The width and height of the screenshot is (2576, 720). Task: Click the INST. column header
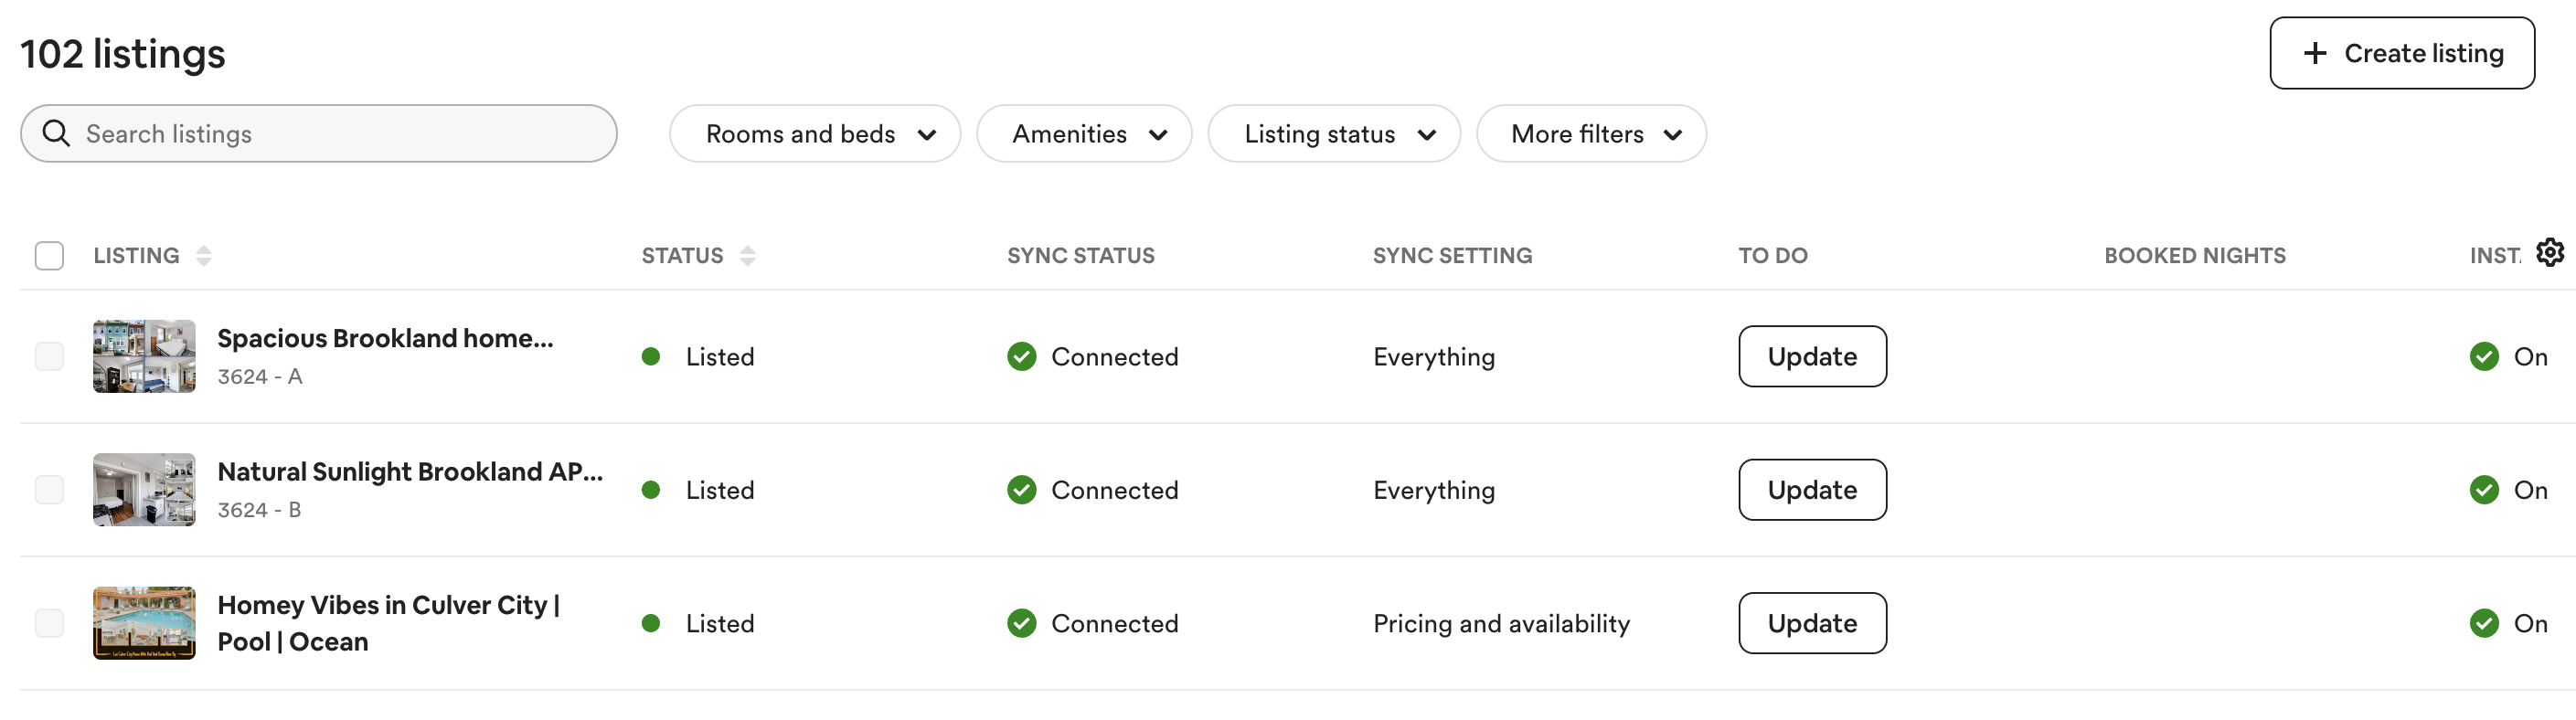2495,256
